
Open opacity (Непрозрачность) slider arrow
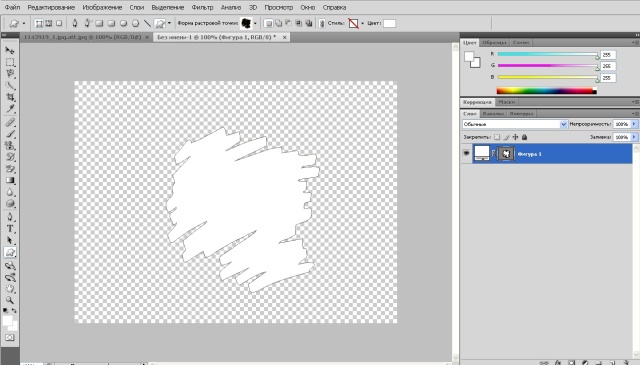634,124
